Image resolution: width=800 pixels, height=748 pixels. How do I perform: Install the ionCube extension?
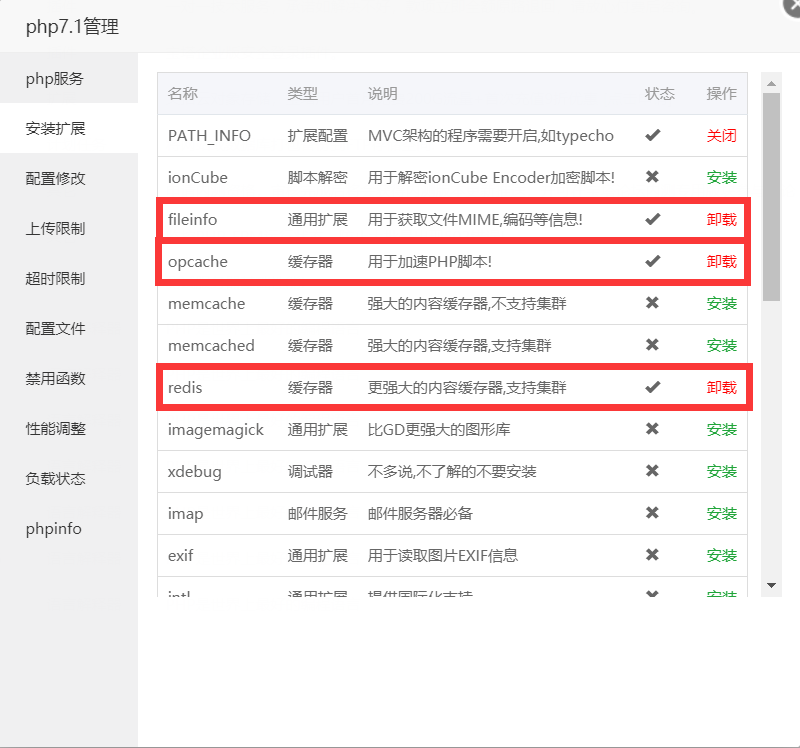click(x=721, y=177)
